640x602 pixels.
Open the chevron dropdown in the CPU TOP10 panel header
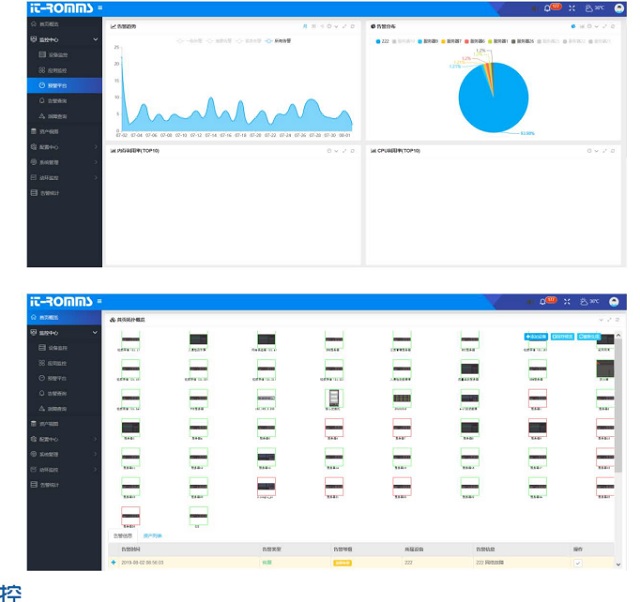tap(596, 151)
